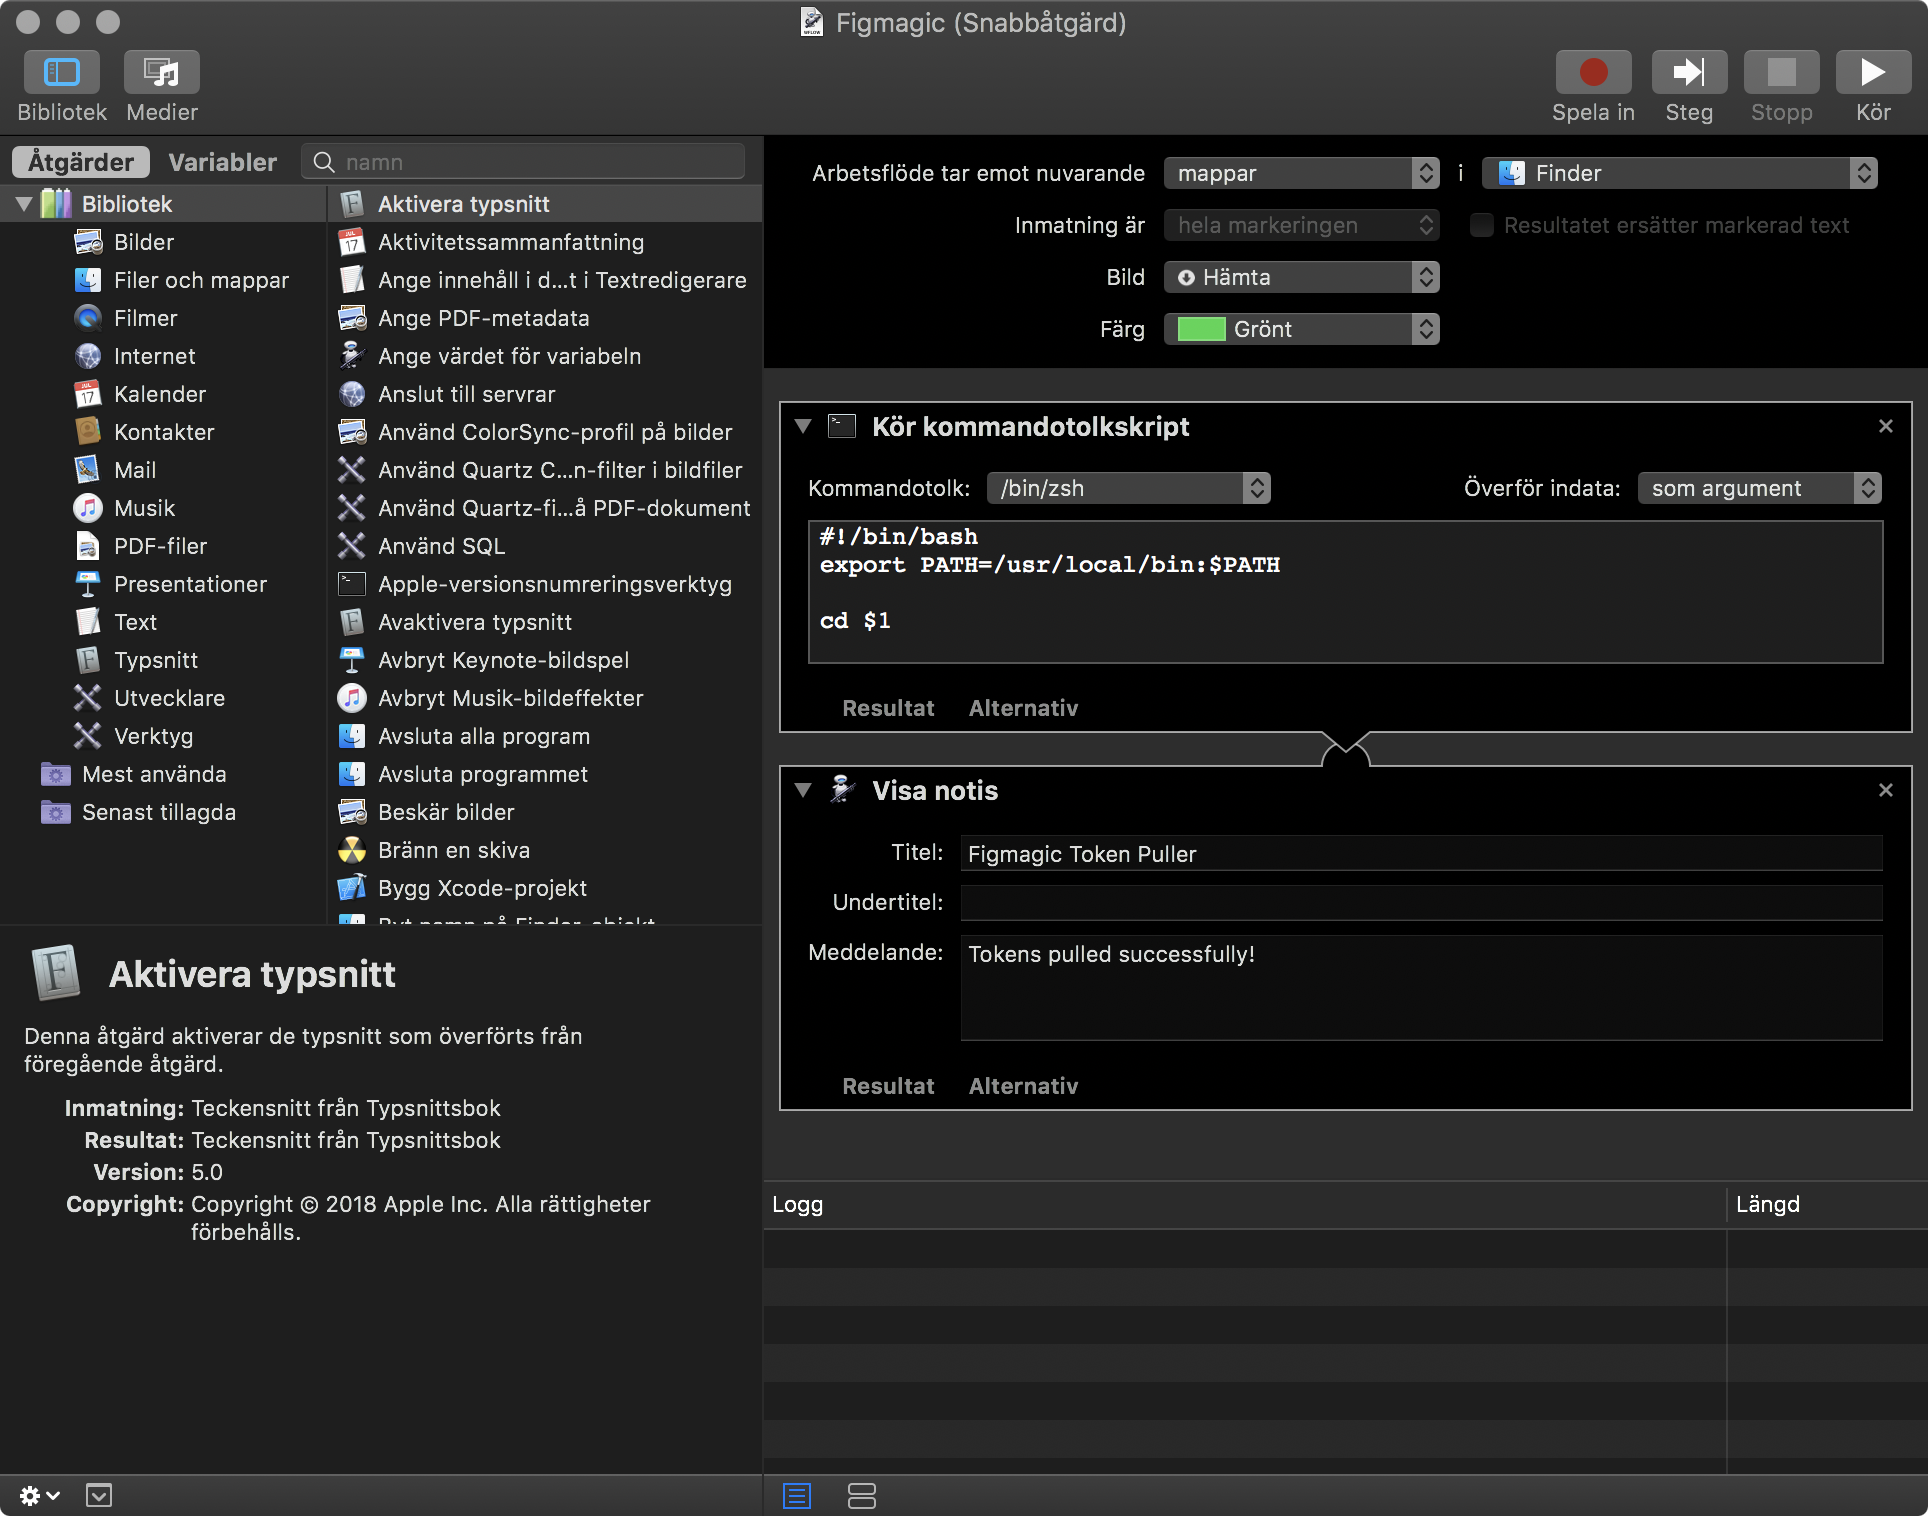Collapse the Bibliotek tree
Viewport: 1928px width, 1516px height.
24,204
